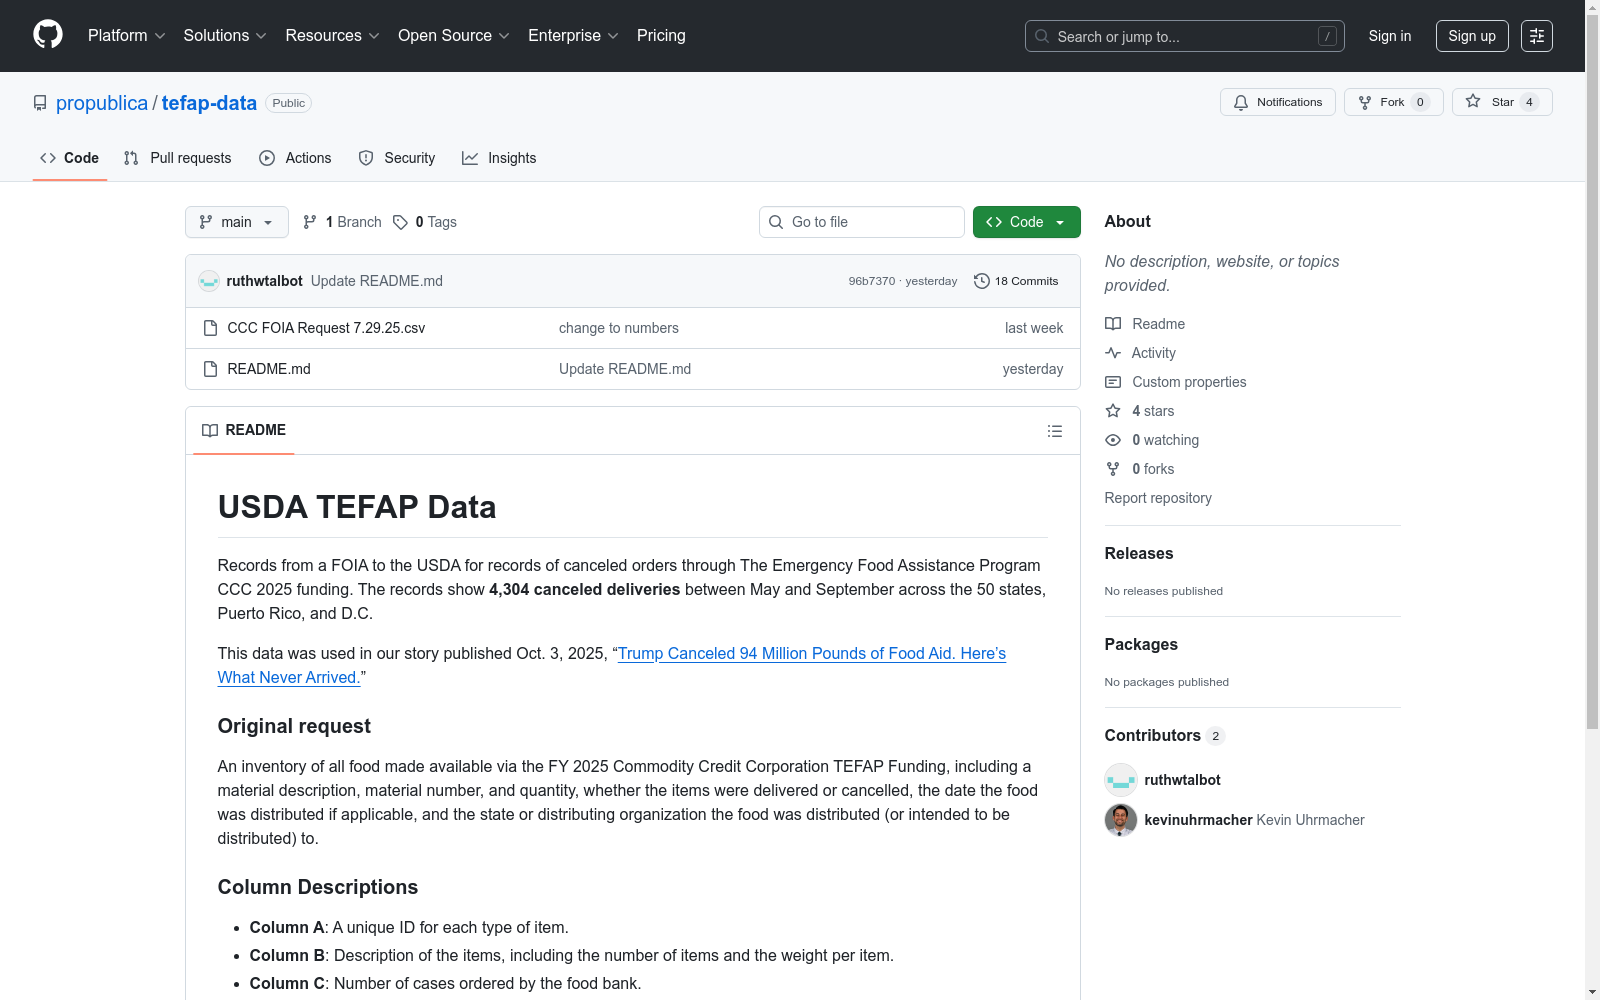This screenshot has height=1000, width=1600.
Task: Expand the Resources menu
Action: click(333, 36)
